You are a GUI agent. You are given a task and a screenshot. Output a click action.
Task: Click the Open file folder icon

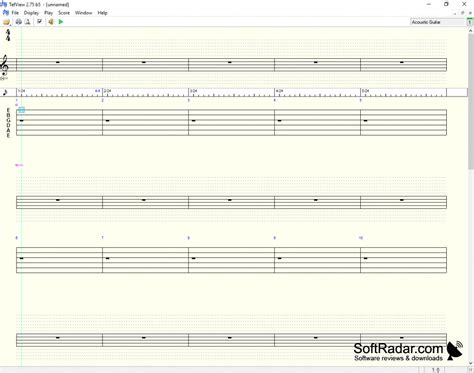(x=6, y=22)
